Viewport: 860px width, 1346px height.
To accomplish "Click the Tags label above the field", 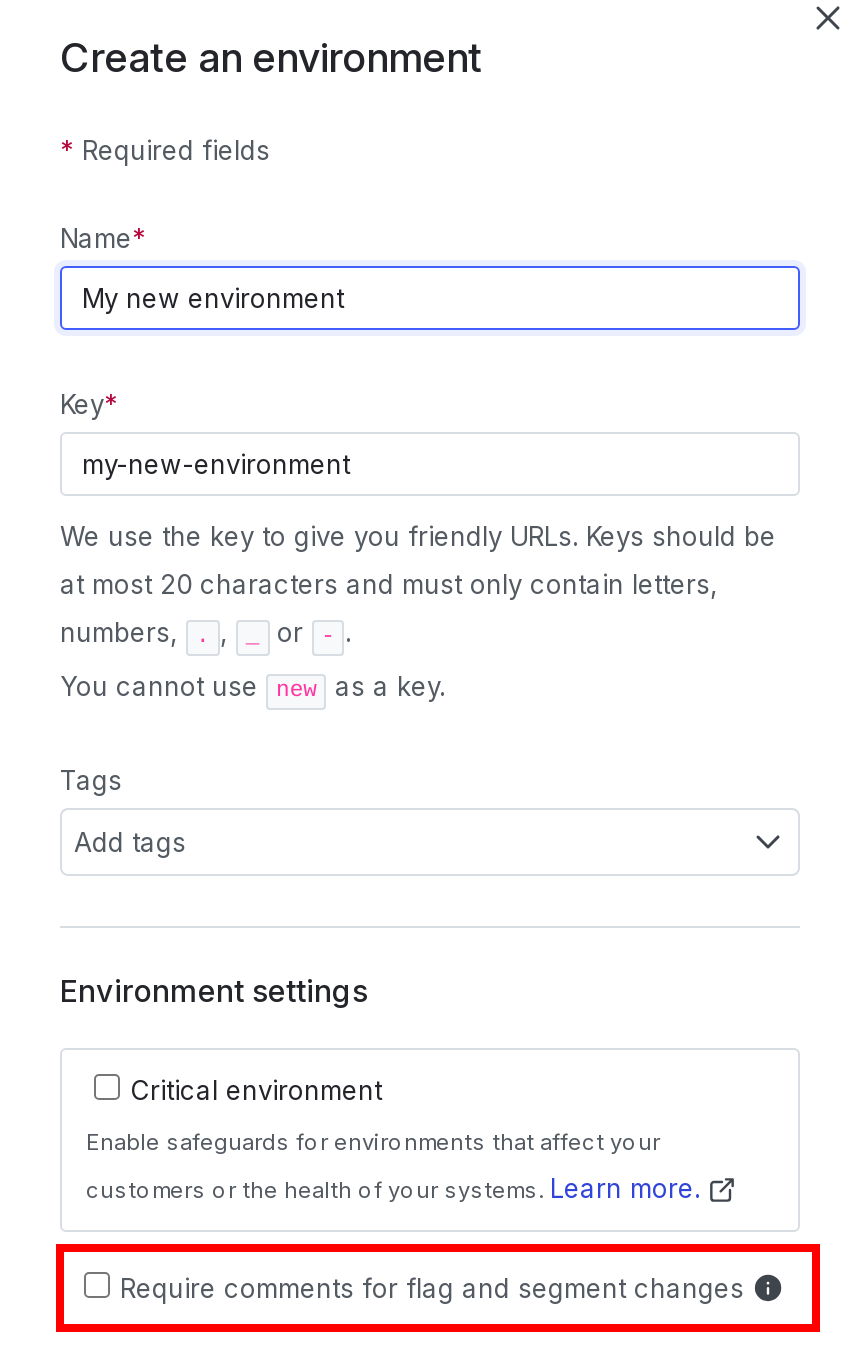I will [90, 780].
